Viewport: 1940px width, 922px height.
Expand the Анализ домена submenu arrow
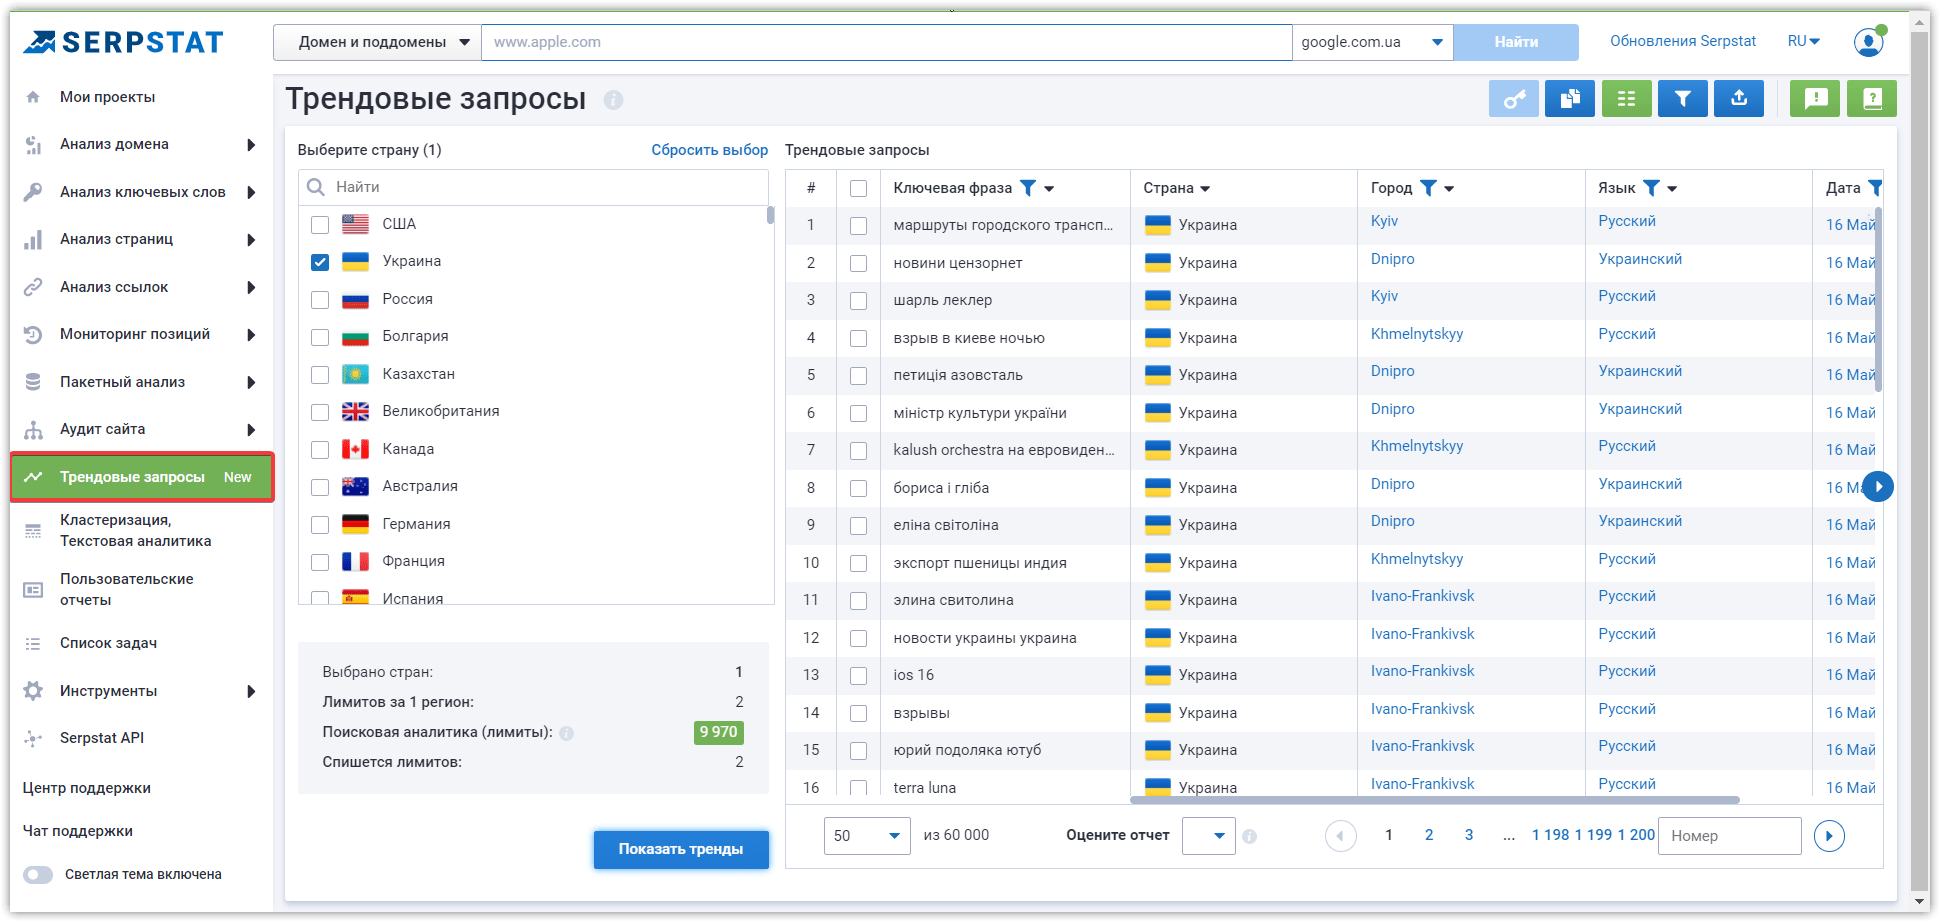(251, 145)
